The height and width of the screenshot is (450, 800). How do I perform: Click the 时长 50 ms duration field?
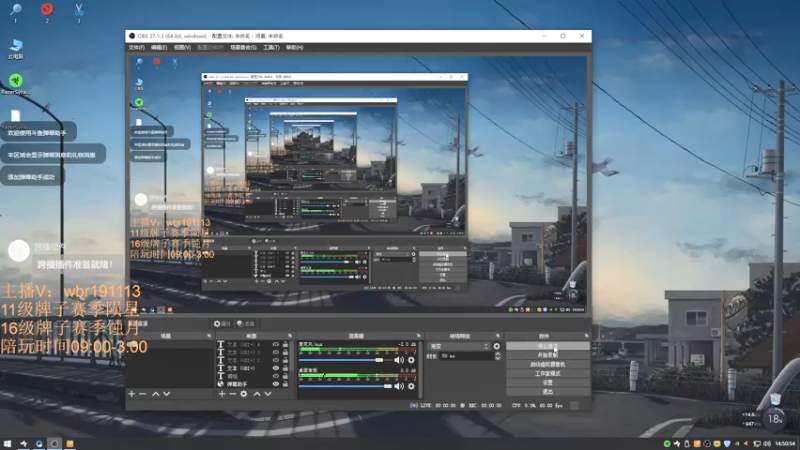coord(468,356)
